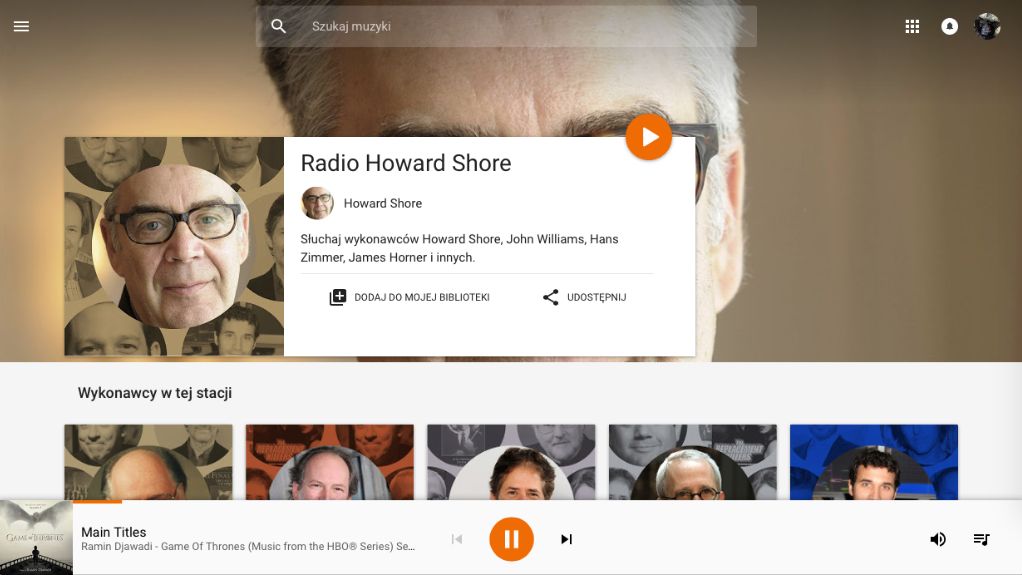
Task: Click the Słuchaj wykonawców description text
Action: (460, 248)
